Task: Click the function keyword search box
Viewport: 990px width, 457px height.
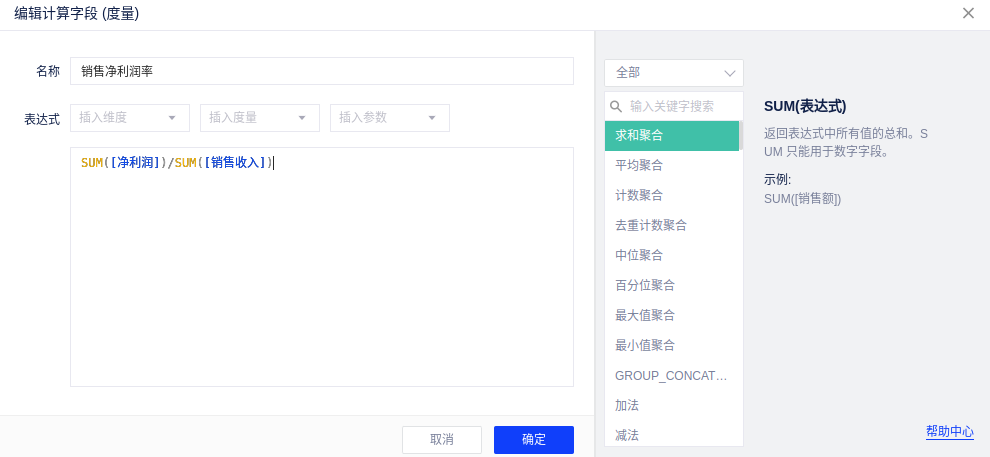Action: [x=680, y=106]
